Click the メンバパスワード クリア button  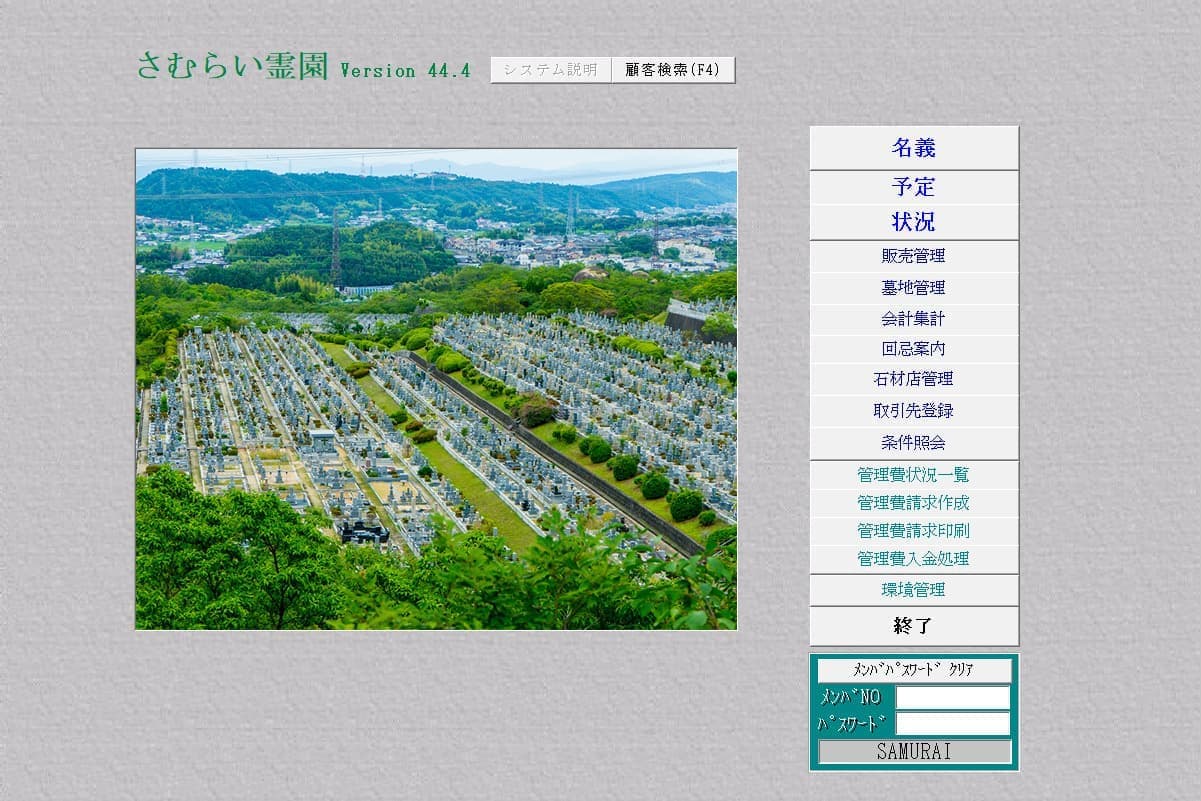tap(914, 670)
